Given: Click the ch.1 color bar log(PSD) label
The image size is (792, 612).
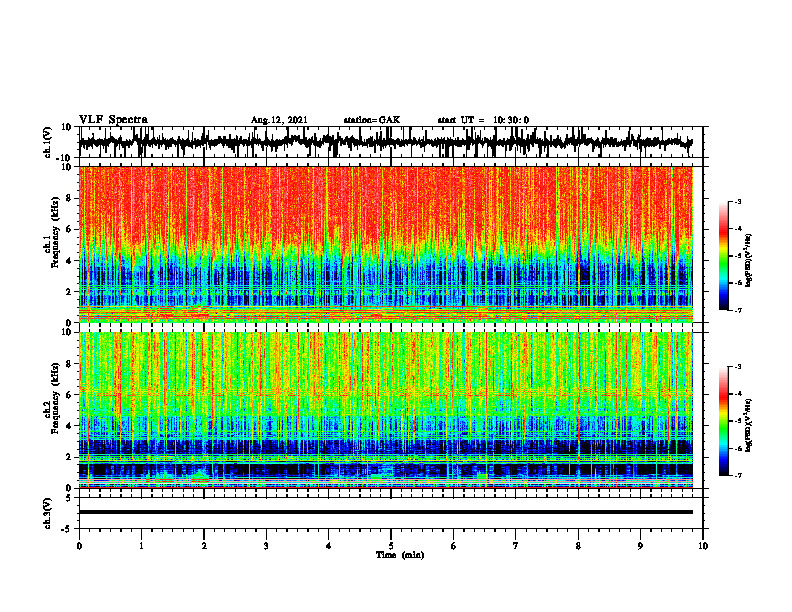Looking at the screenshot, I should (749, 261).
